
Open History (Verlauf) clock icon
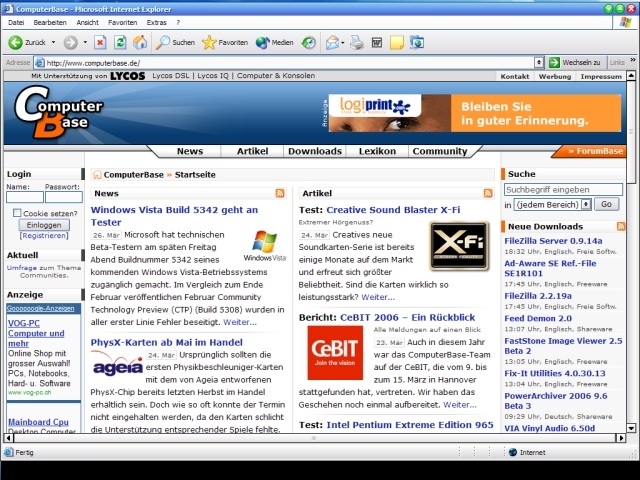(309, 42)
